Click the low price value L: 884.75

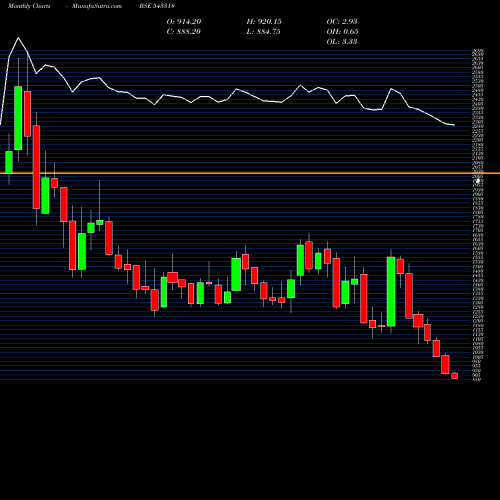263,32
